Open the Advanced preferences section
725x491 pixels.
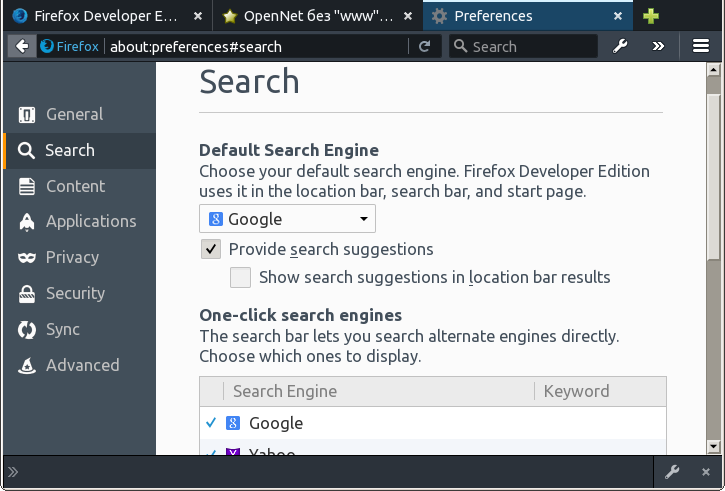82,365
